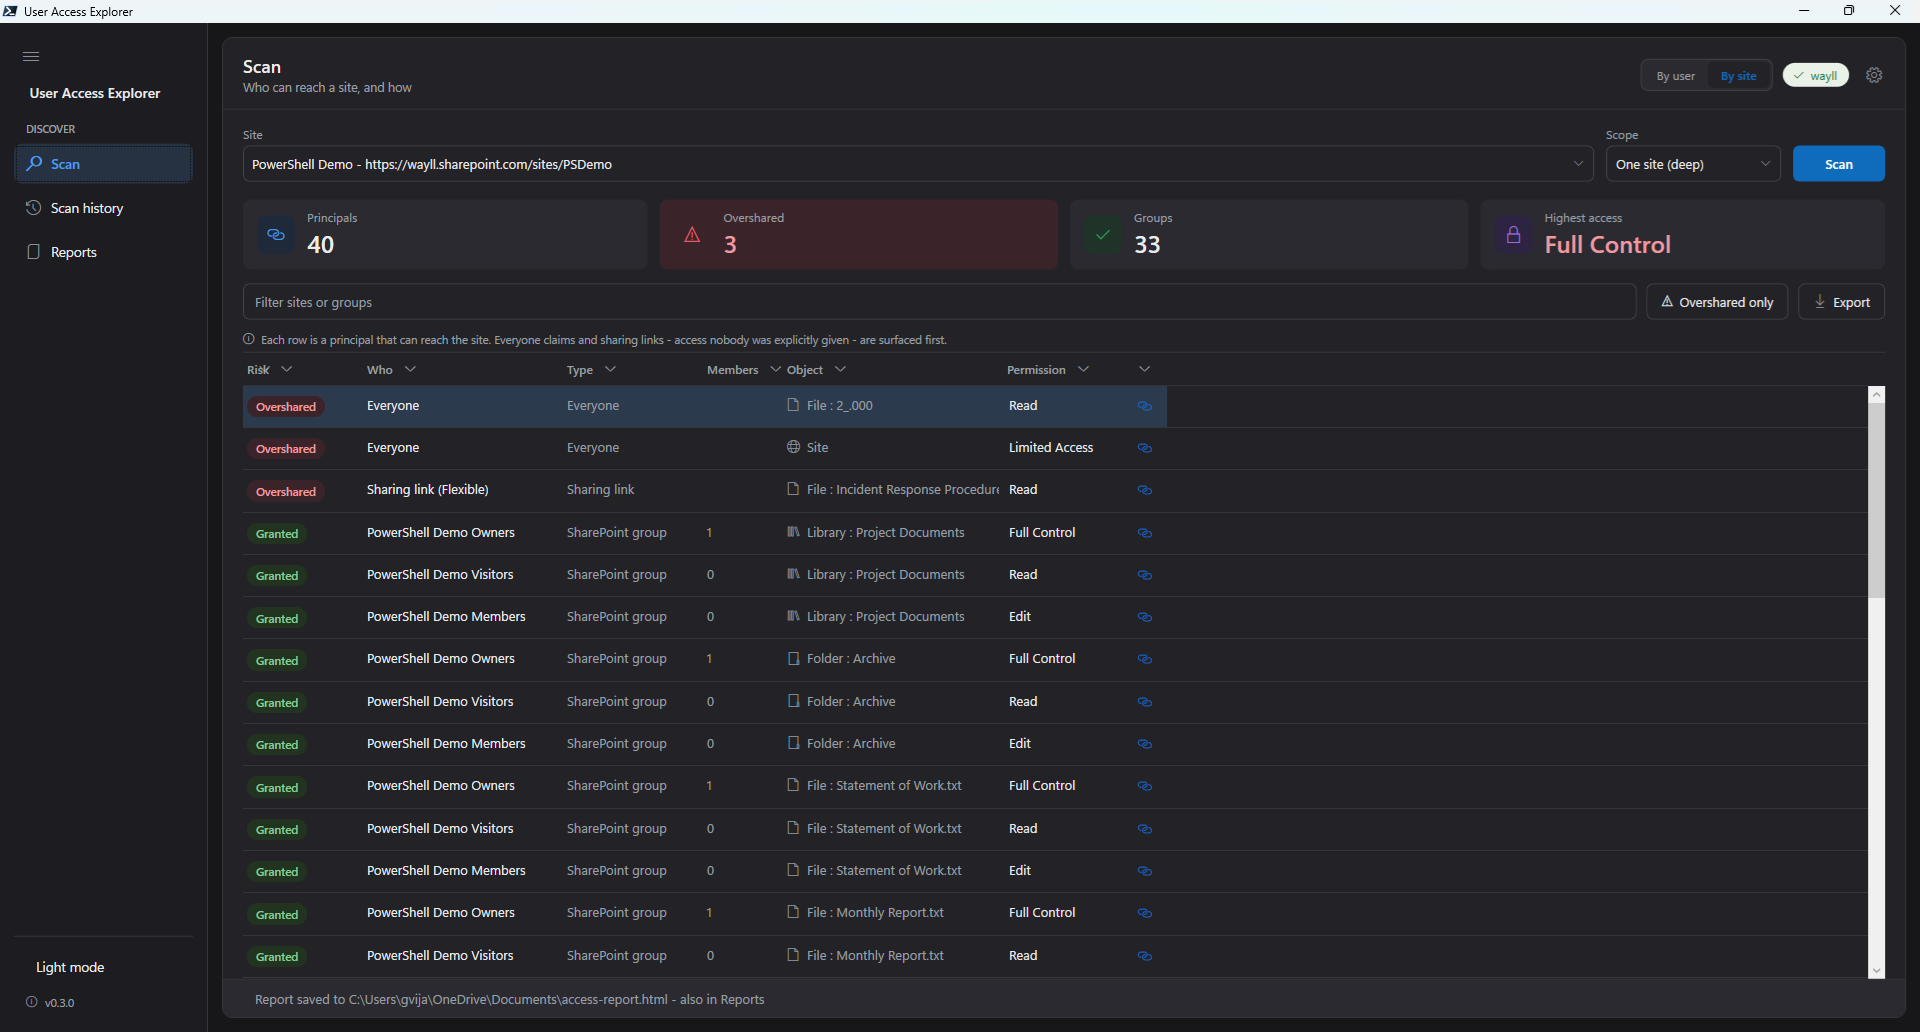The image size is (1920, 1032).
Task: Click link icon for Members Folder Archive row
Action: pyautogui.click(x=1145, y=744)
